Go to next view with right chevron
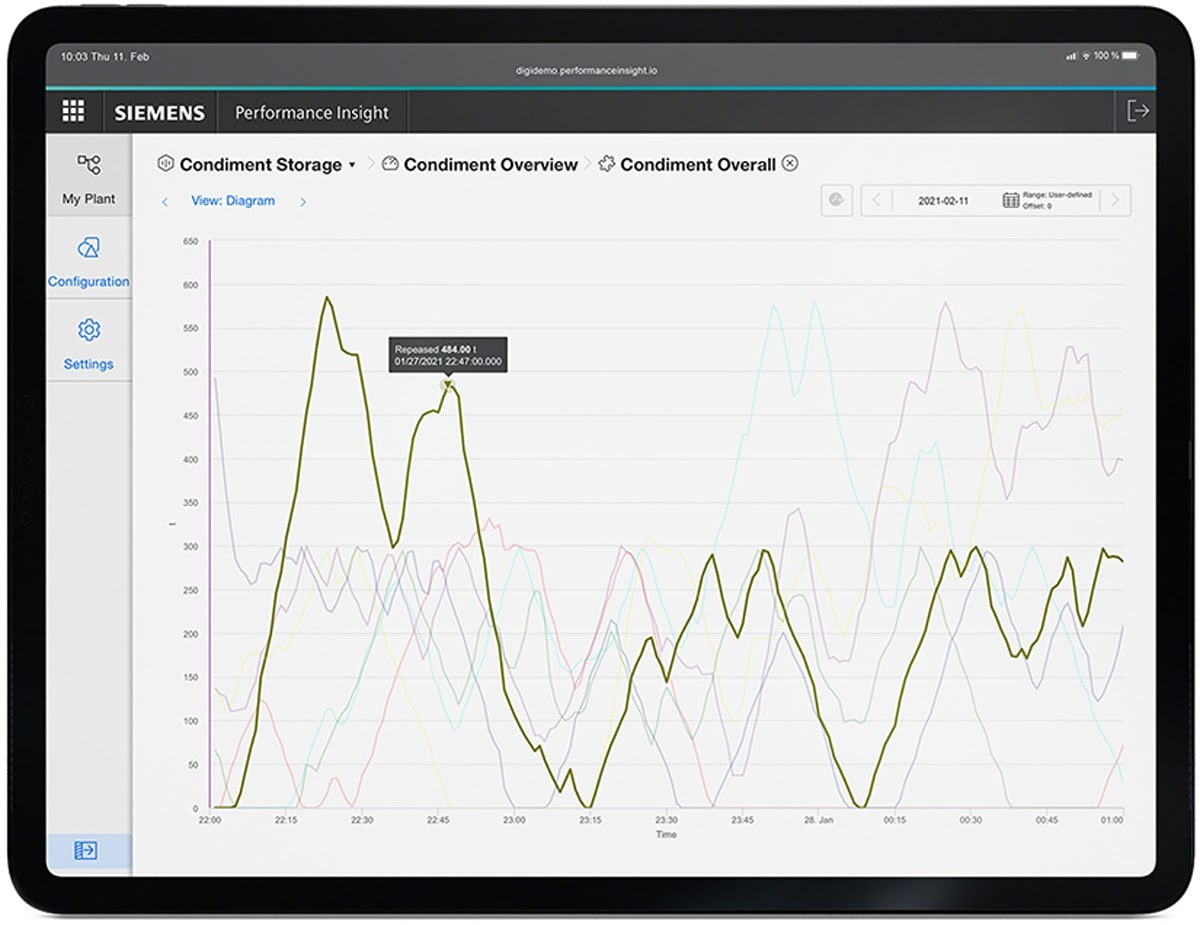This screenshot has width=1200, height=925. pos(303,202)
